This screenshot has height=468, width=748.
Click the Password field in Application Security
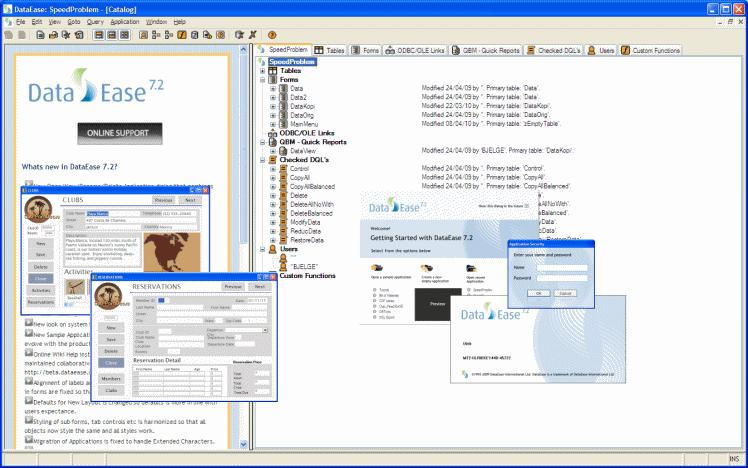coord(562,278)
